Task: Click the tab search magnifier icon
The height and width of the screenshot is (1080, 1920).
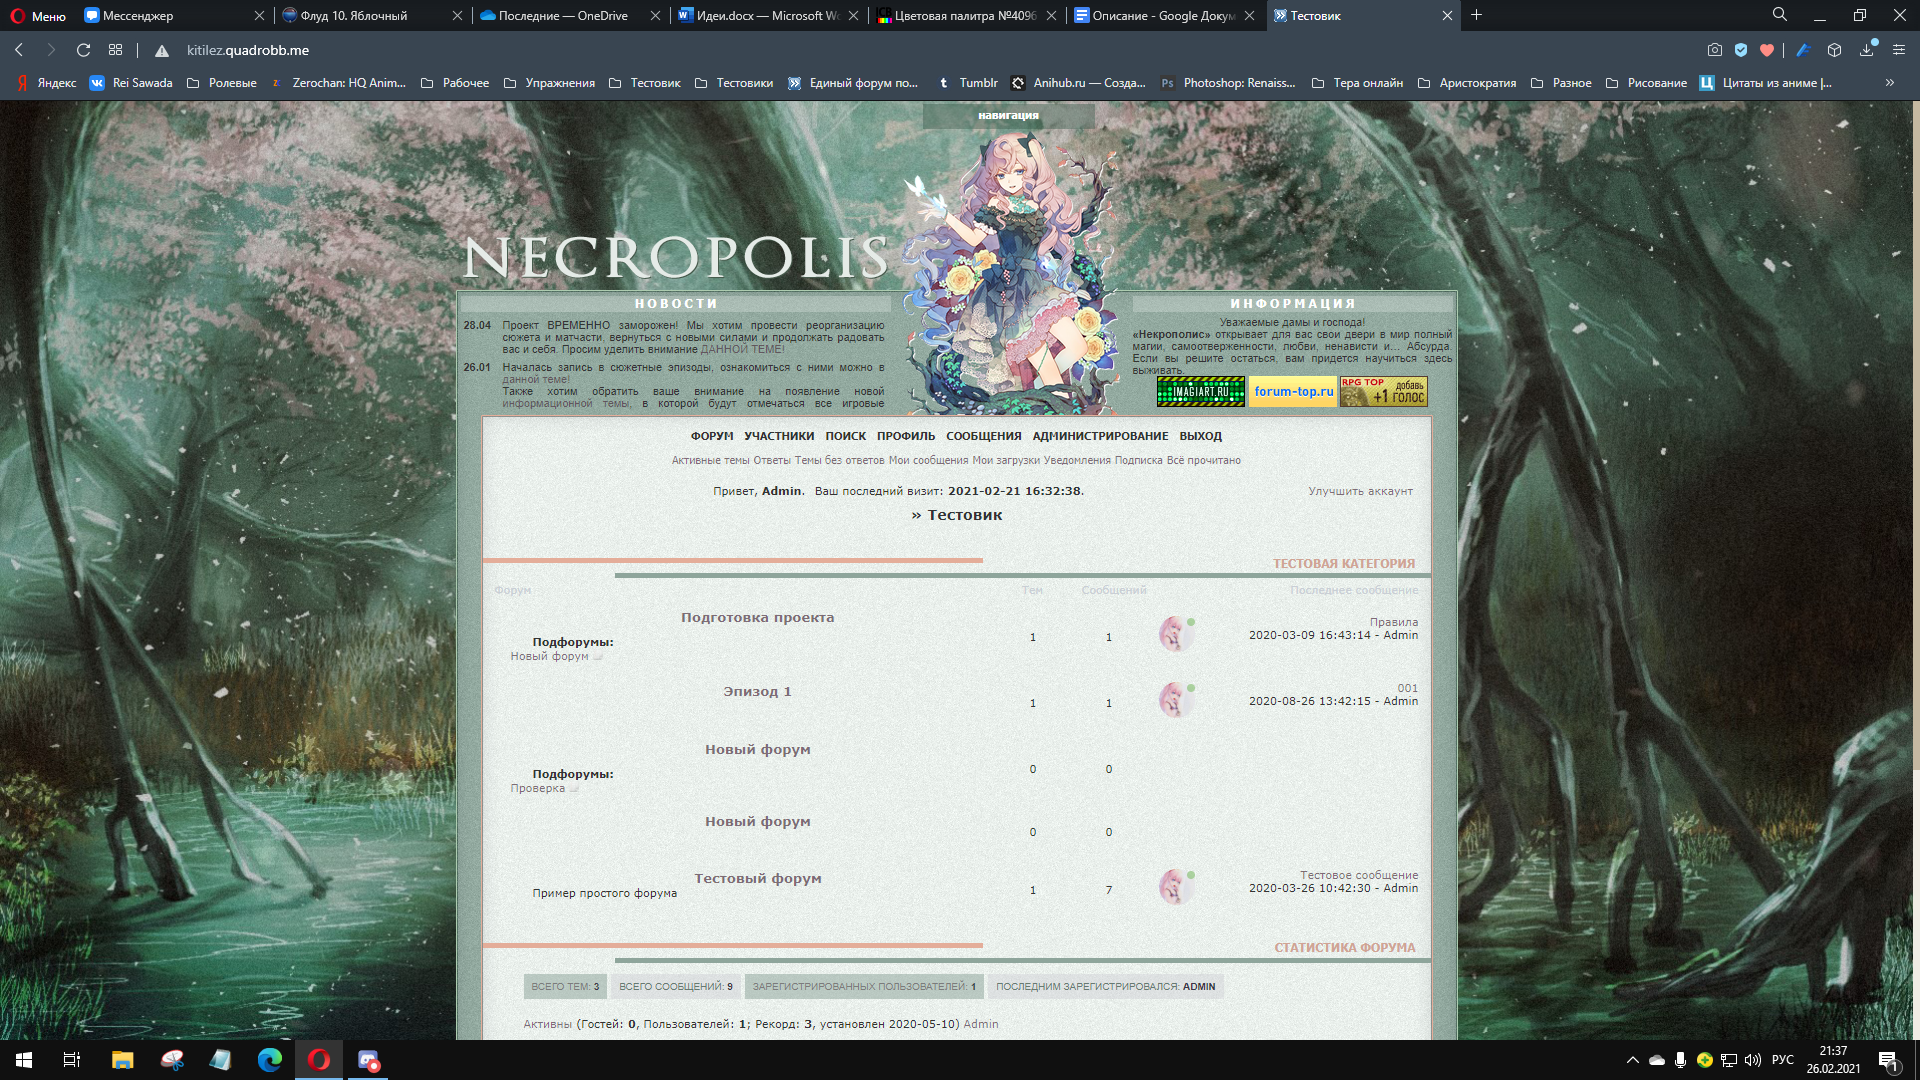Action: (1779, 15)
